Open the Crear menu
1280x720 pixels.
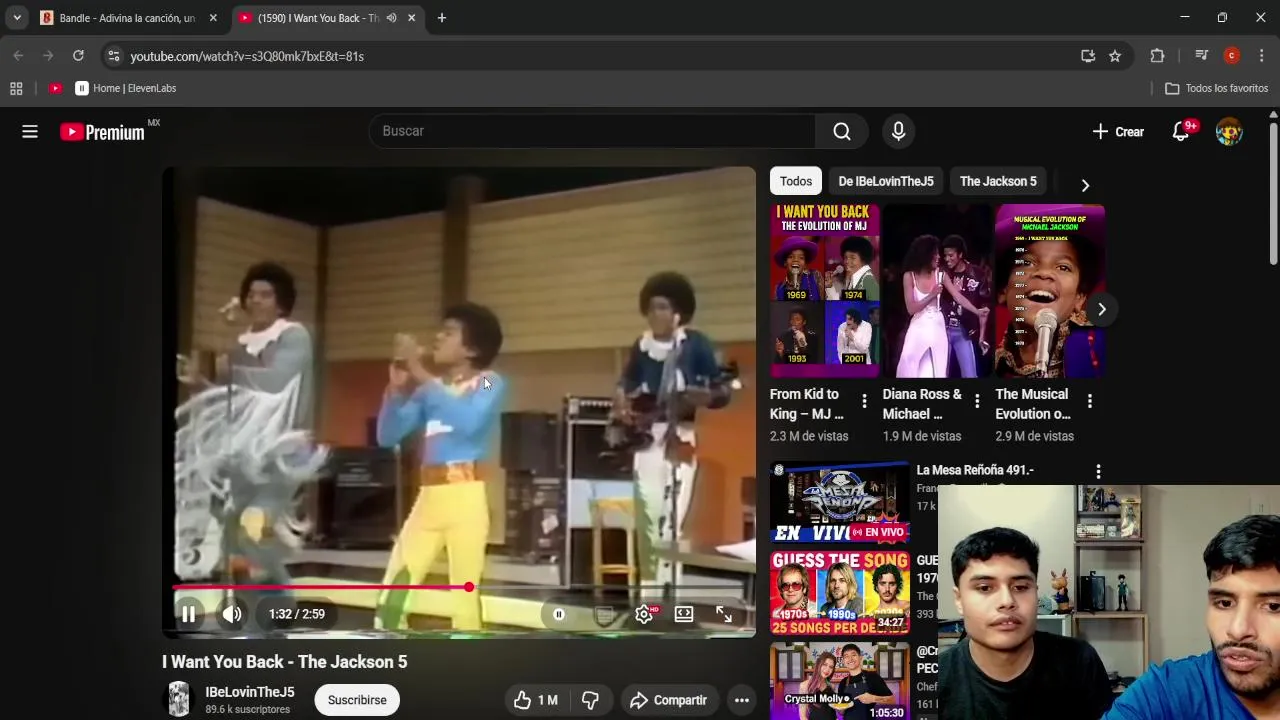point(1118,131)
